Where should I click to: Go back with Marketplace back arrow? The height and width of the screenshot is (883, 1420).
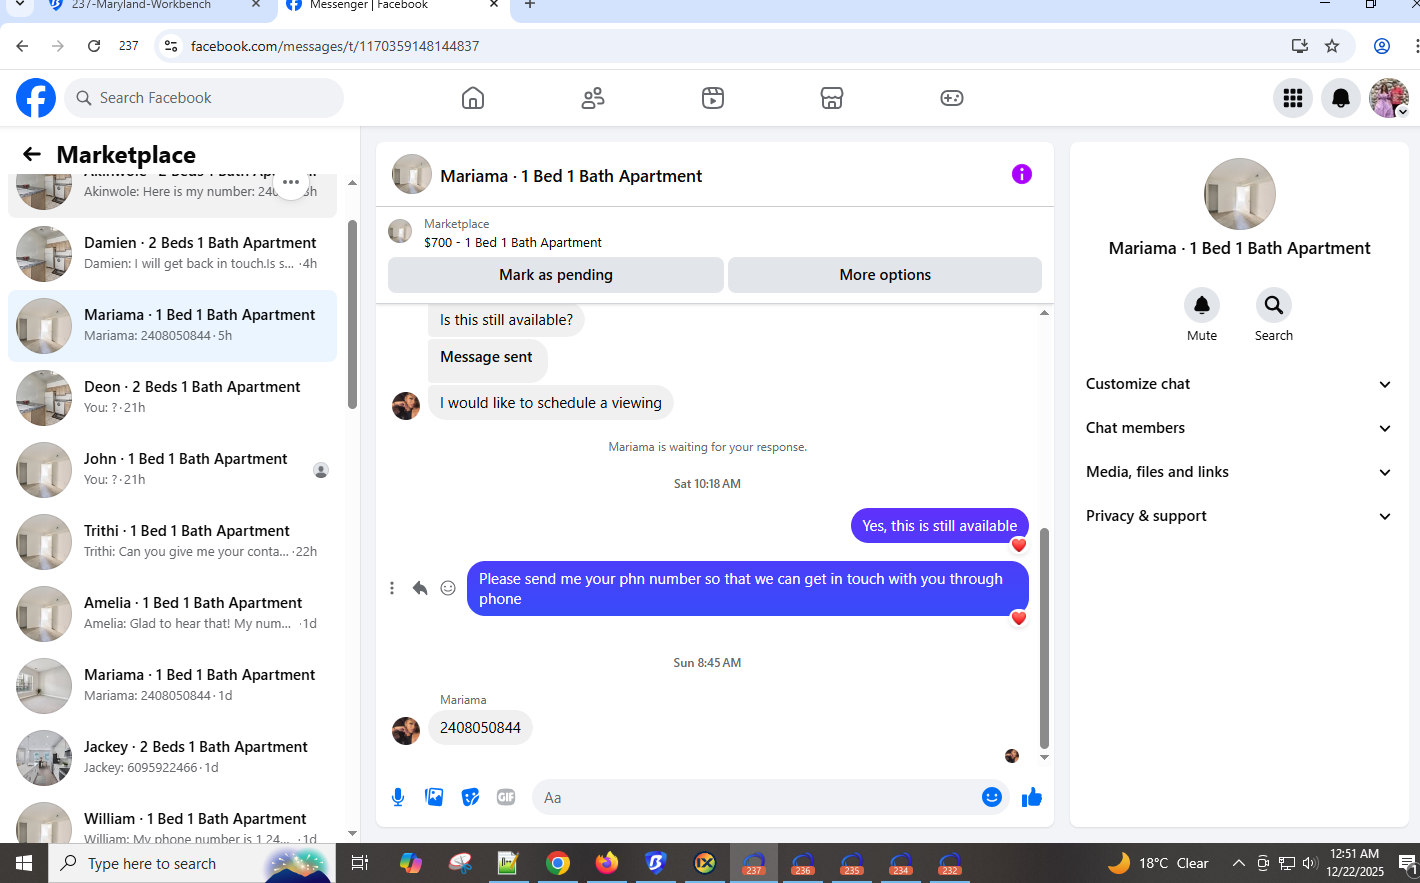coord(32,154)
